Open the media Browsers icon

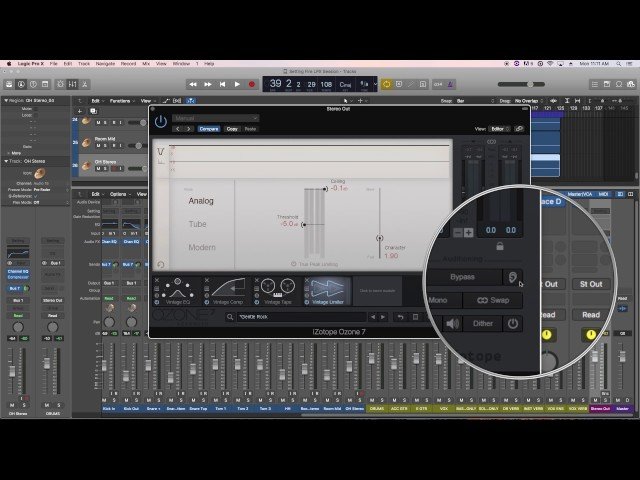[x=631, y=84]
